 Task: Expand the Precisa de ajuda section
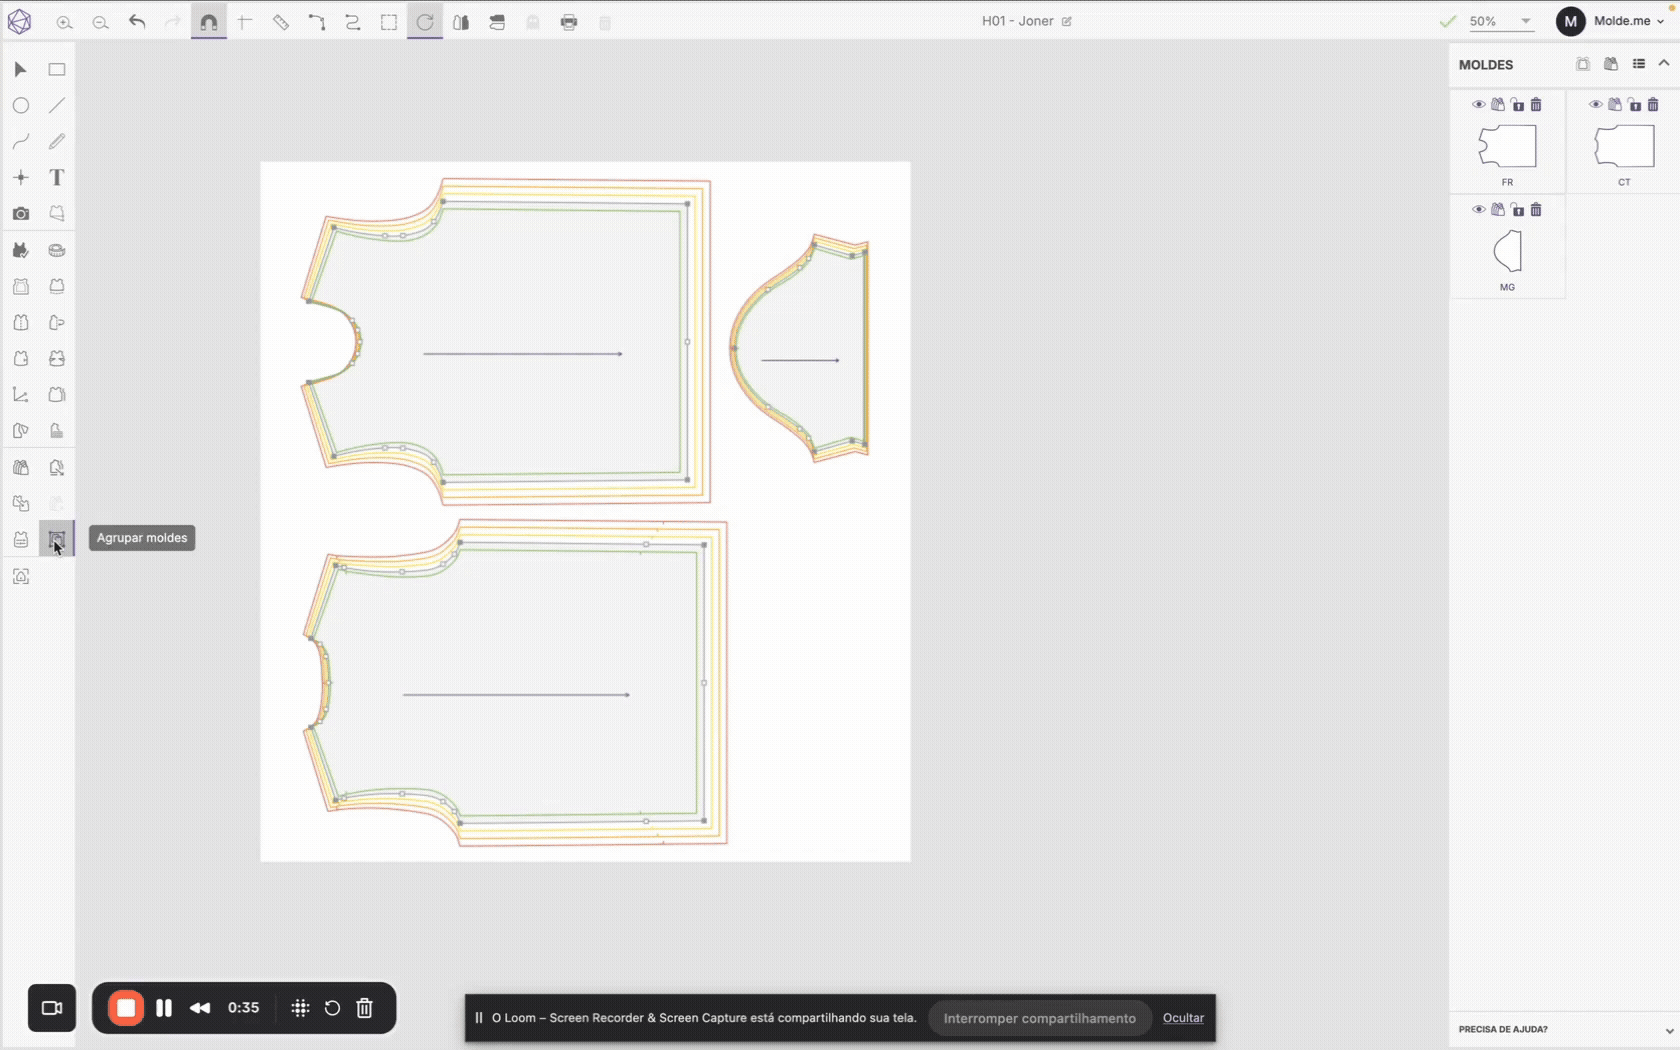1668,1030
